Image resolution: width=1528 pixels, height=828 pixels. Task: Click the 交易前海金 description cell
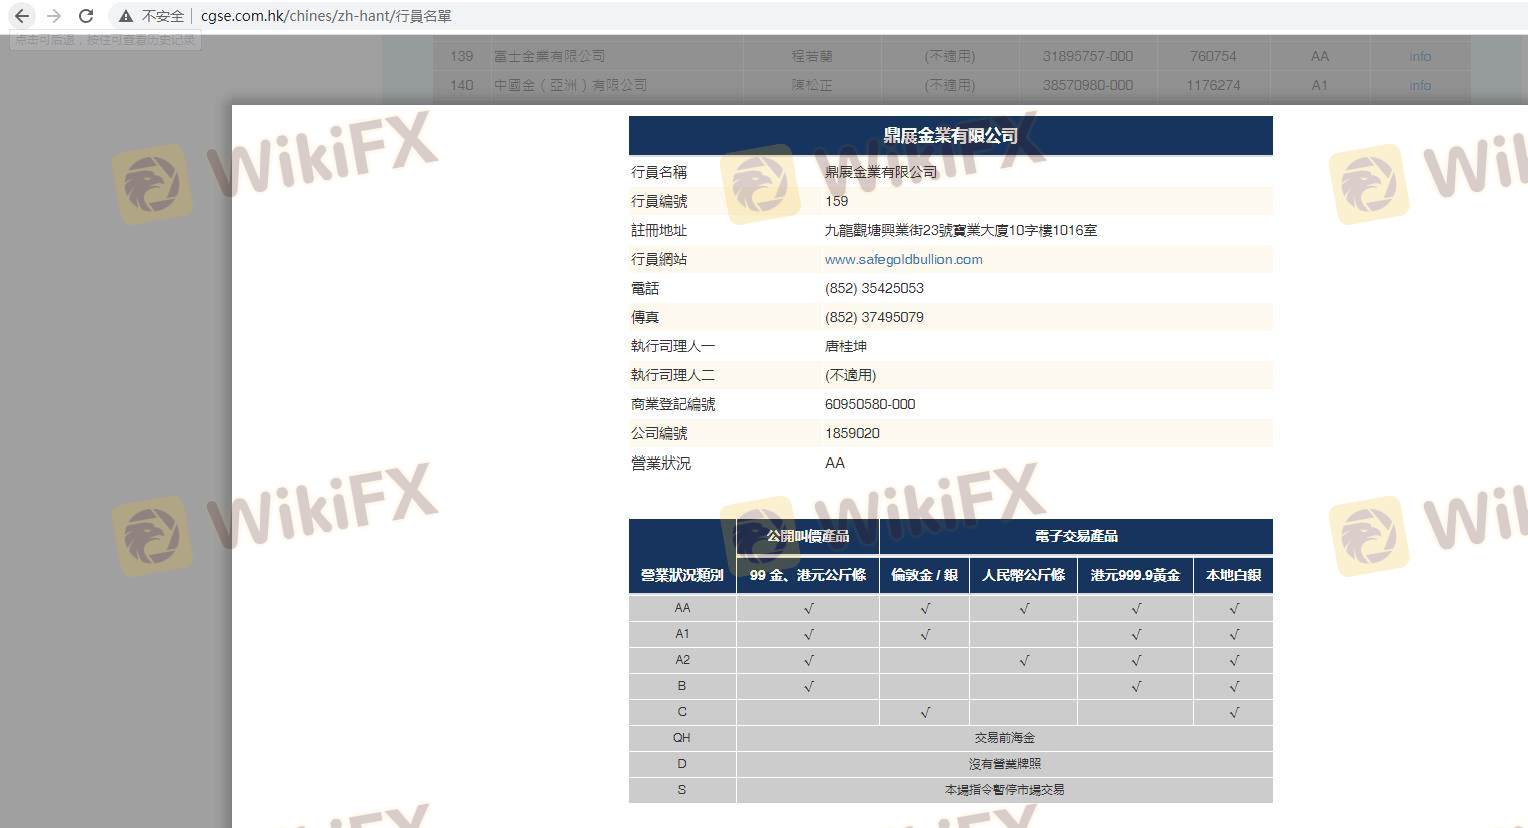[1005, 738]
